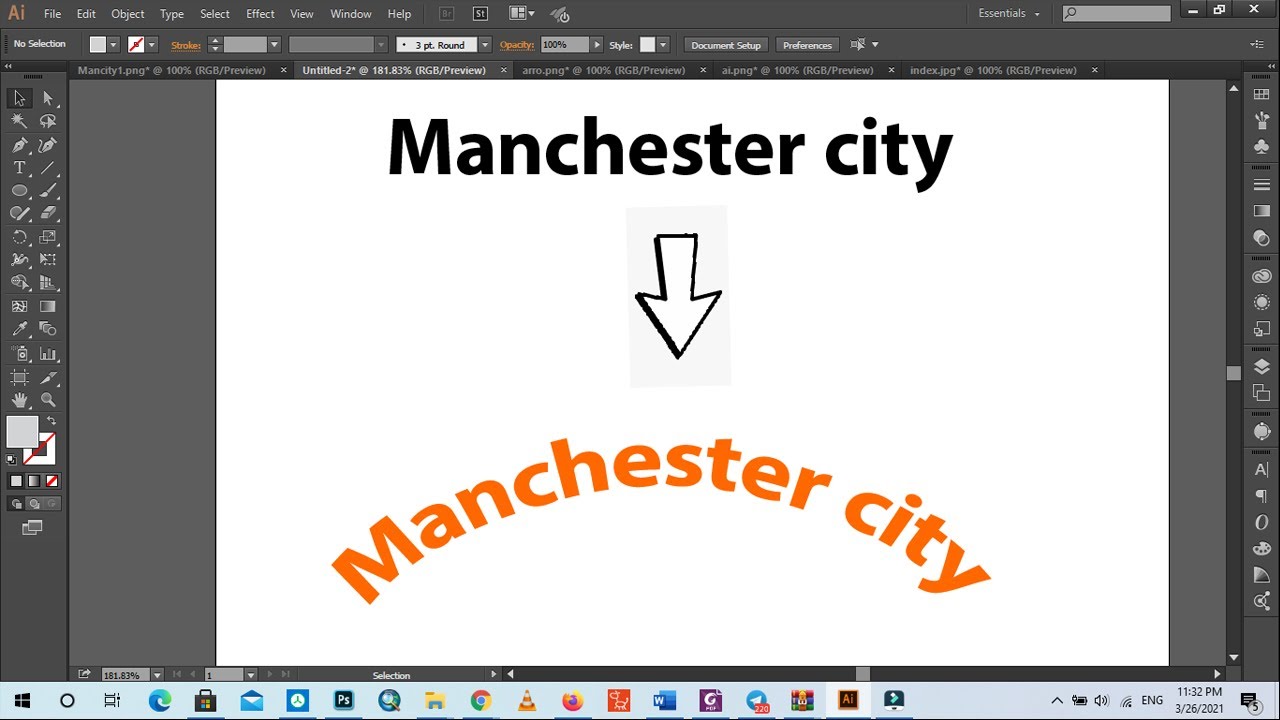Image resolution: width=1280 pixels, height=720 pixels.
Task: Open the Color palette panel icon
Action: pos(1261,548)
